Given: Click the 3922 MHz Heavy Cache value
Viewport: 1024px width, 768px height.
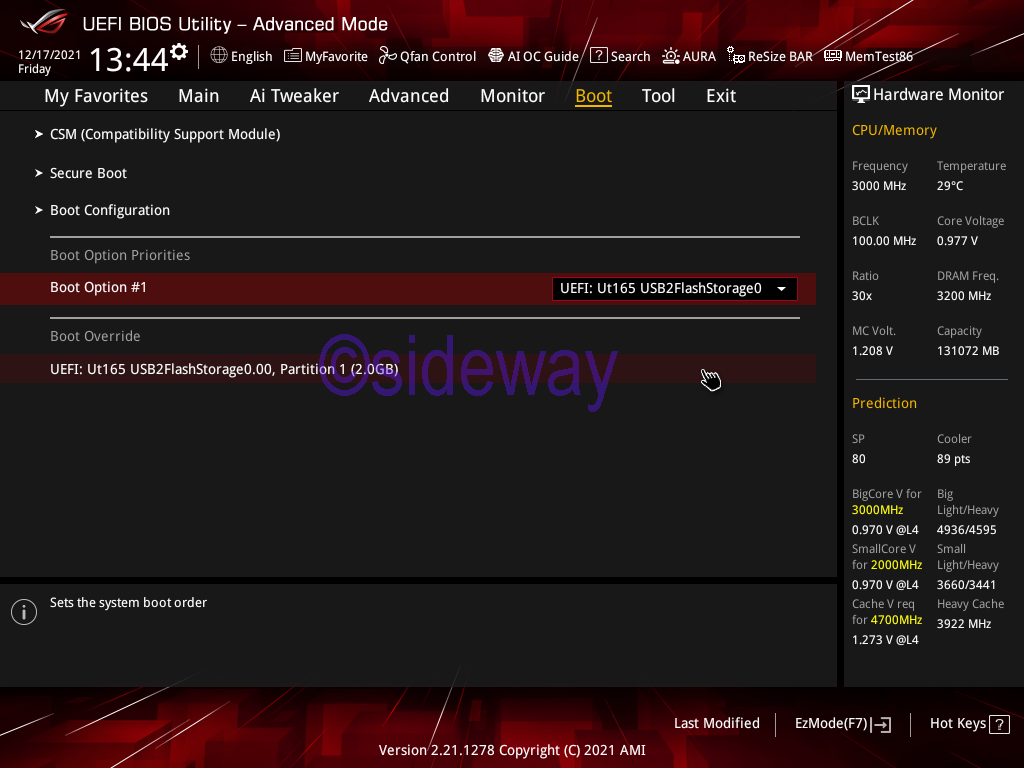Looking at the screenshot, I should 964,624.
